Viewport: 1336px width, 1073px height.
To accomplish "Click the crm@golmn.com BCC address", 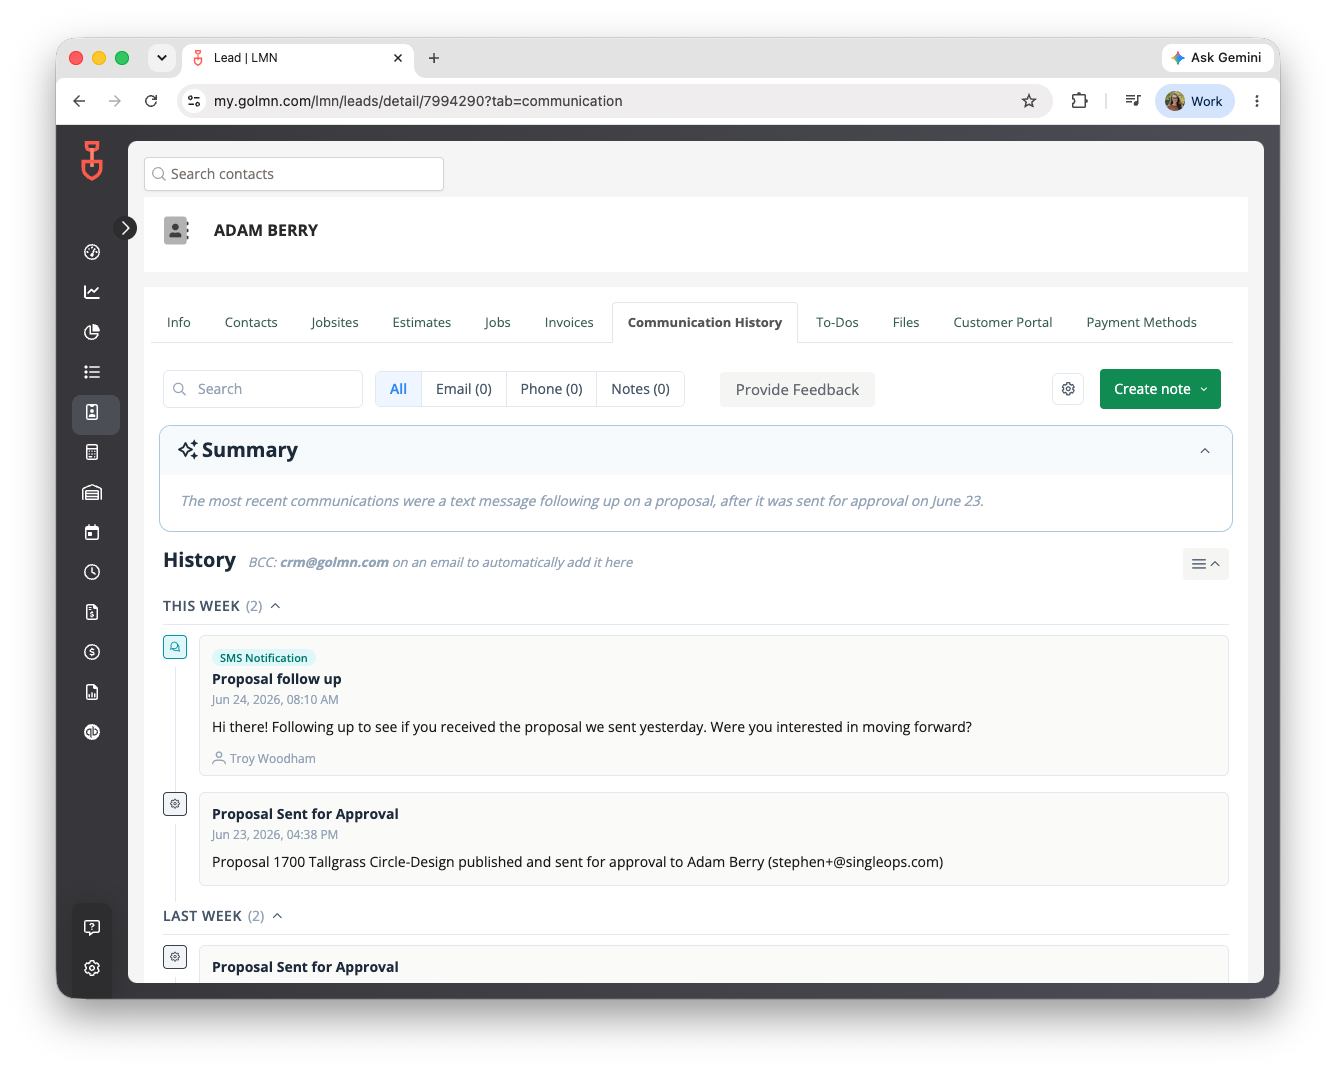I will click(334, 563).
